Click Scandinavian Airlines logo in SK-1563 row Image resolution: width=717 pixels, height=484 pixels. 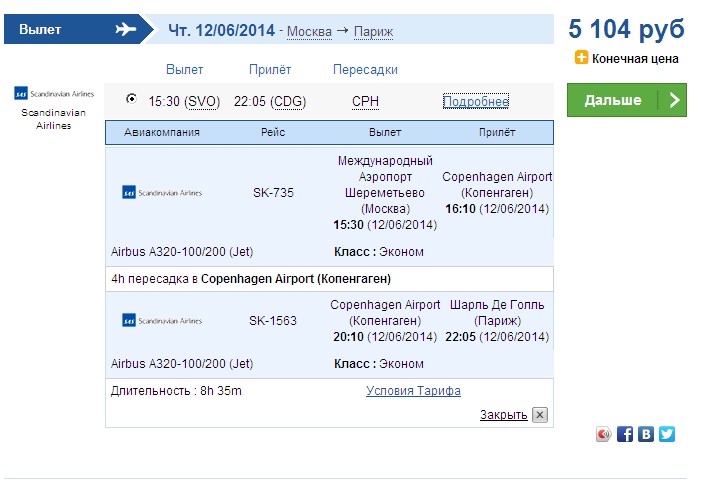coord(162,321)
